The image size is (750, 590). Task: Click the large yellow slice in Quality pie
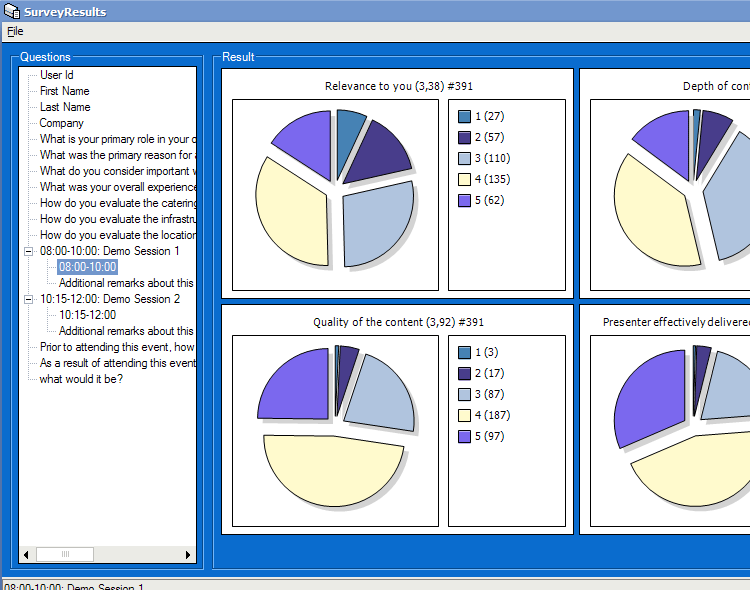(332, 469)
